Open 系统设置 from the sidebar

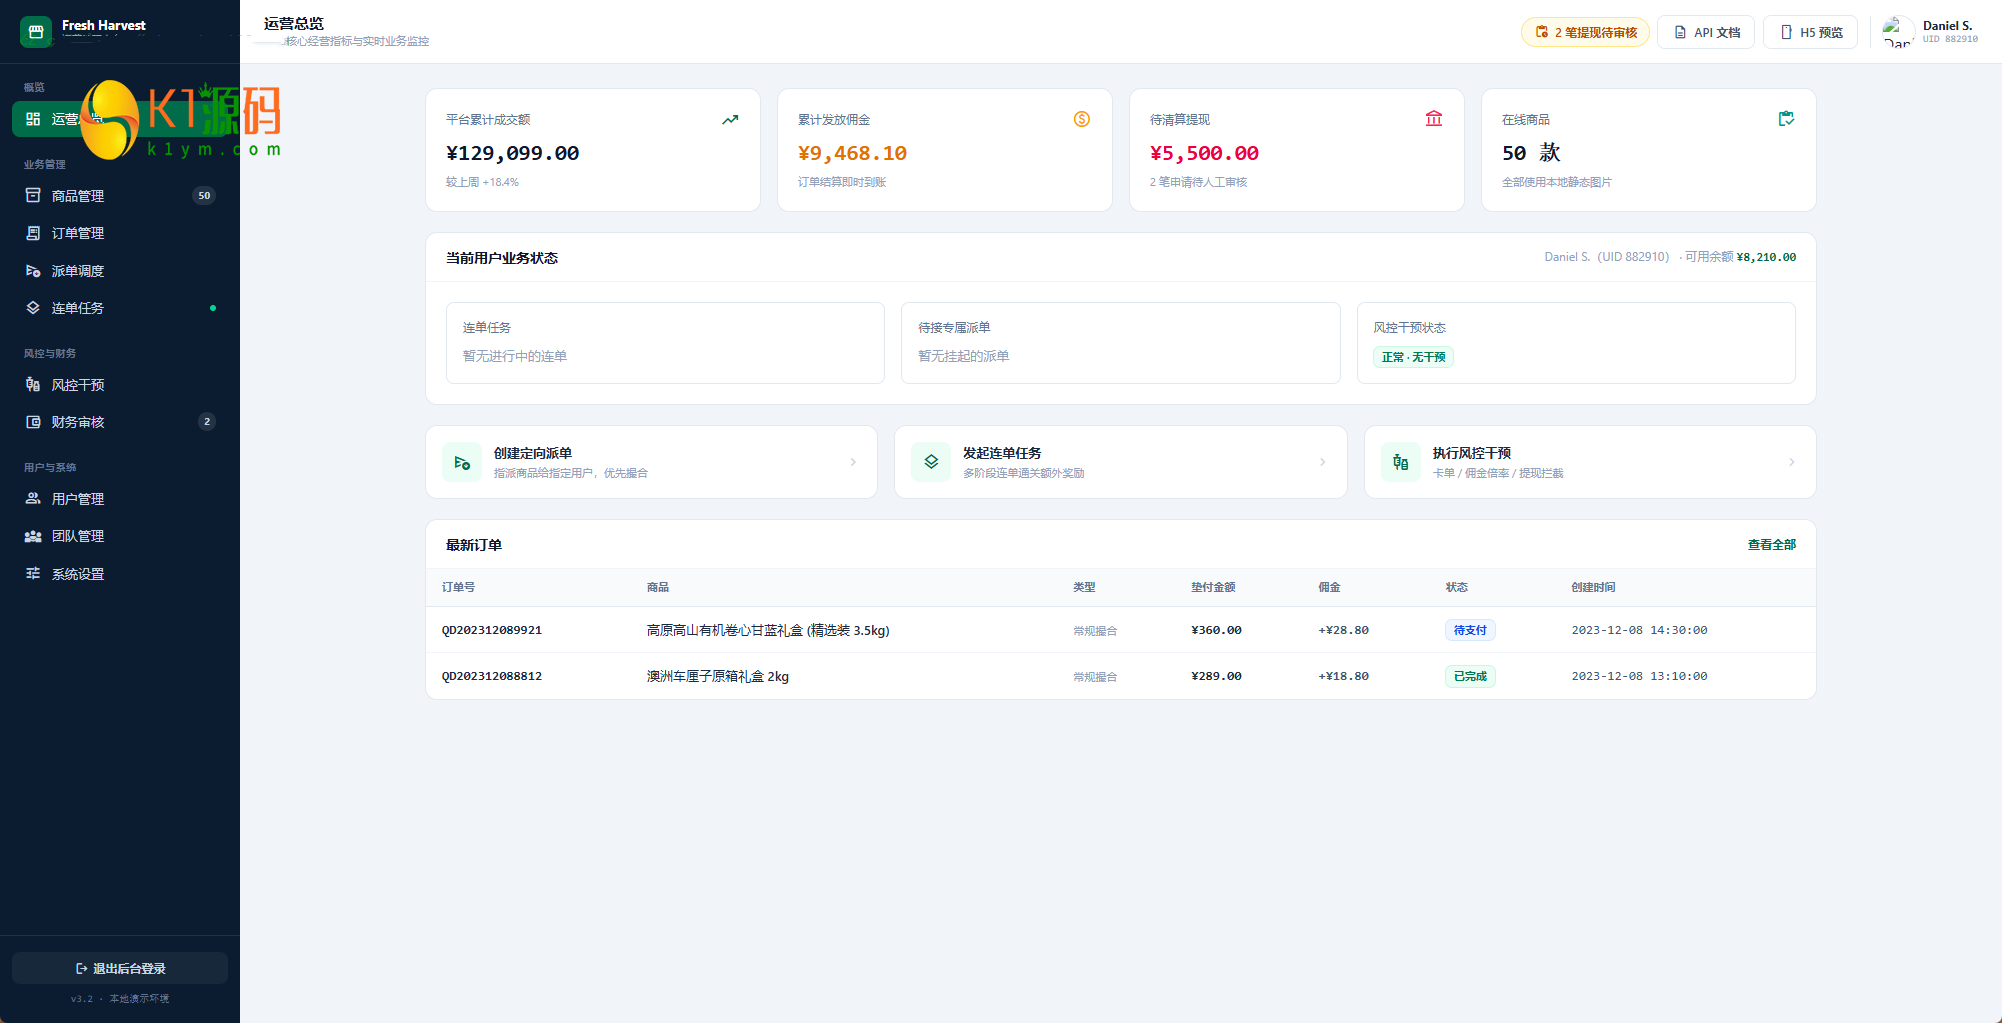(x=120, y=574)
